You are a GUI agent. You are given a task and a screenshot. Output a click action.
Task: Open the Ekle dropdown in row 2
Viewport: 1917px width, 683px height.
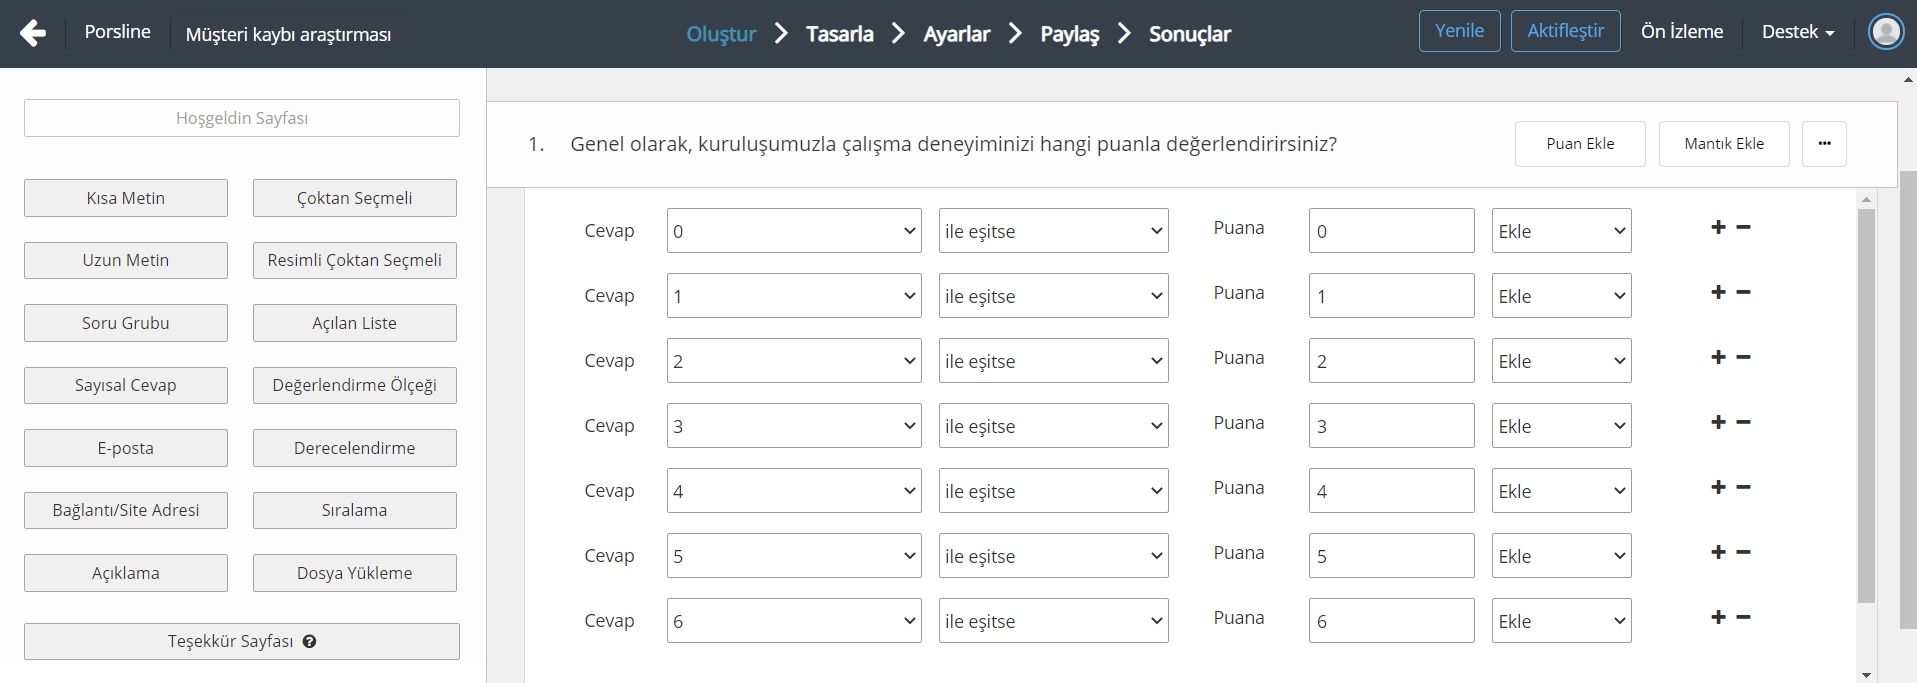[x=1561, y=361]
